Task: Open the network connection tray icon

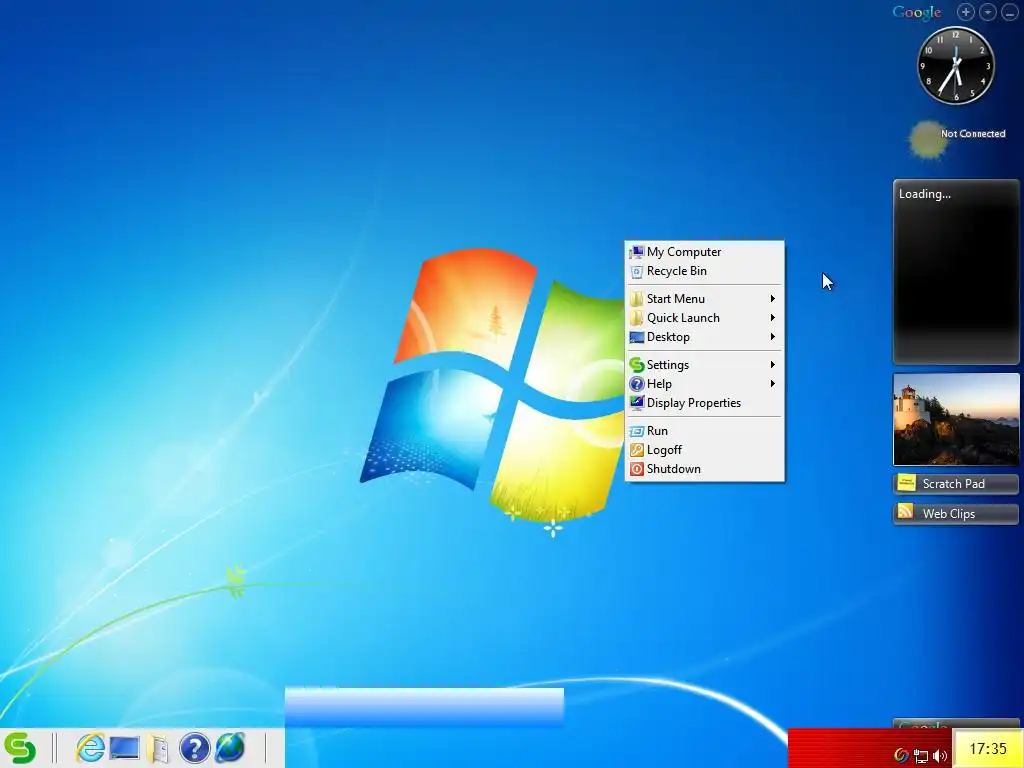Action: [x=921, y=756]
